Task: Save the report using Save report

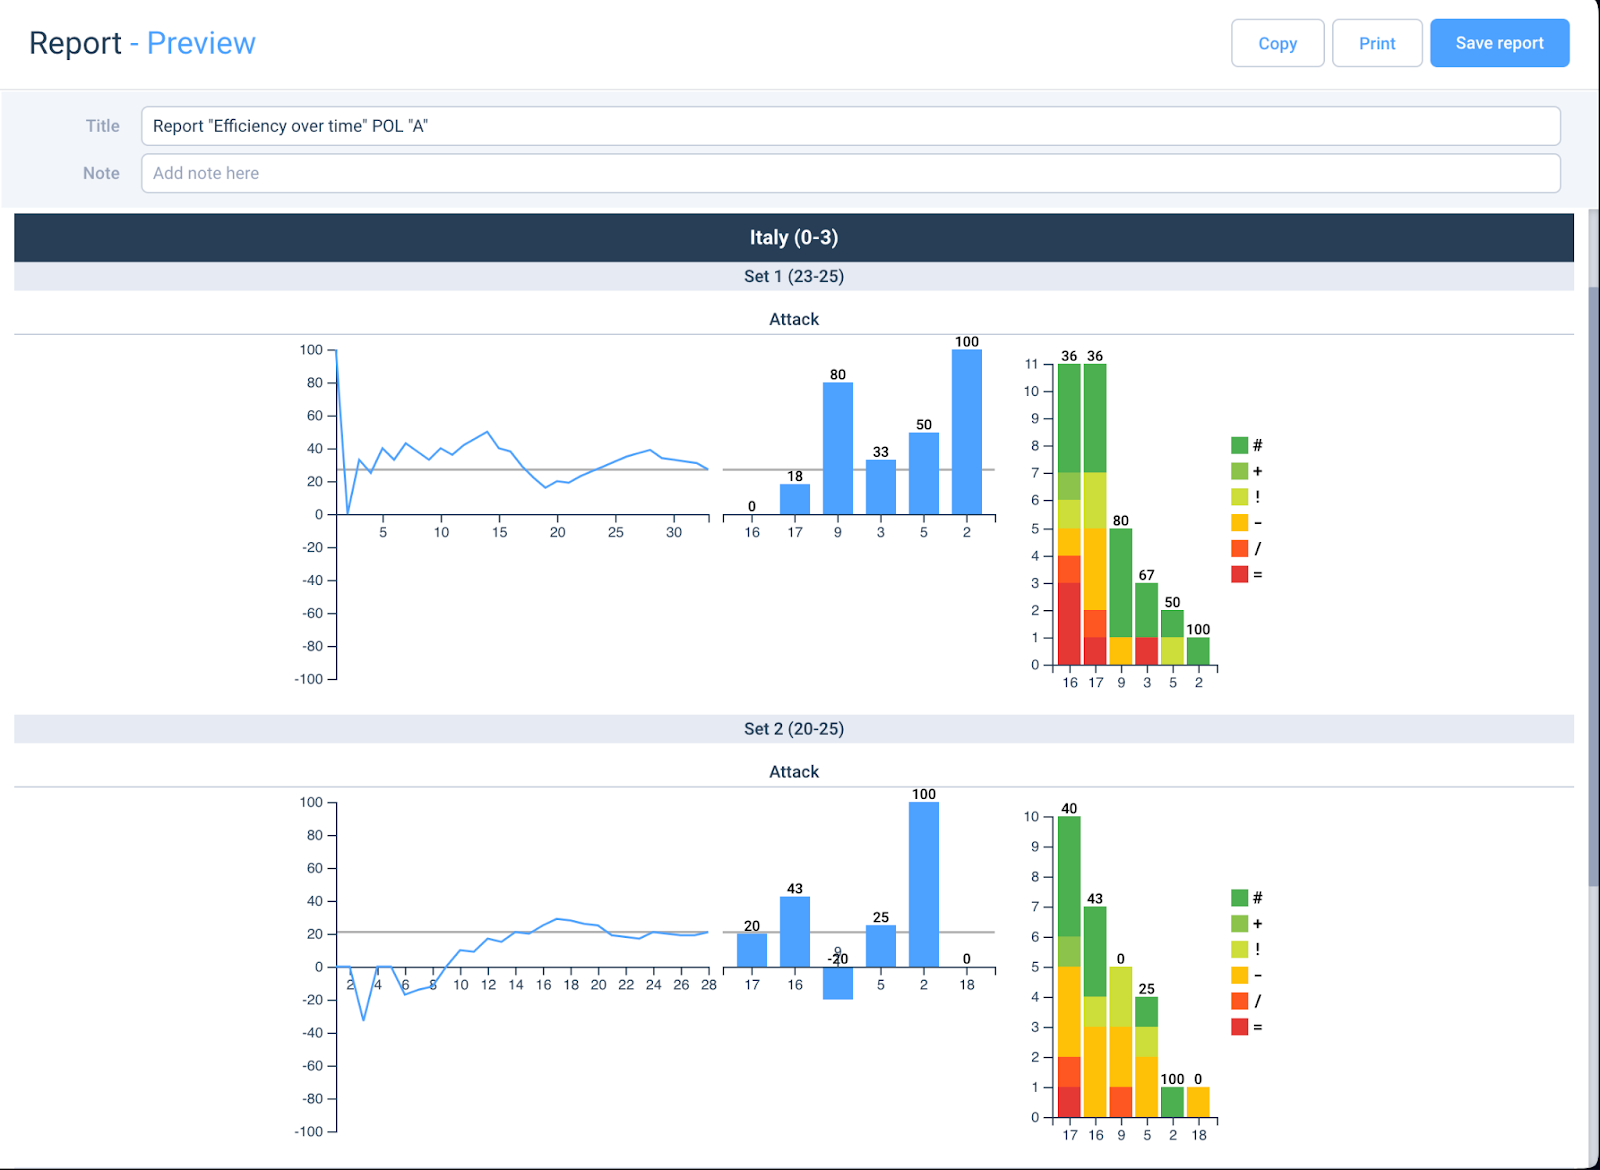Action: 1499,43
